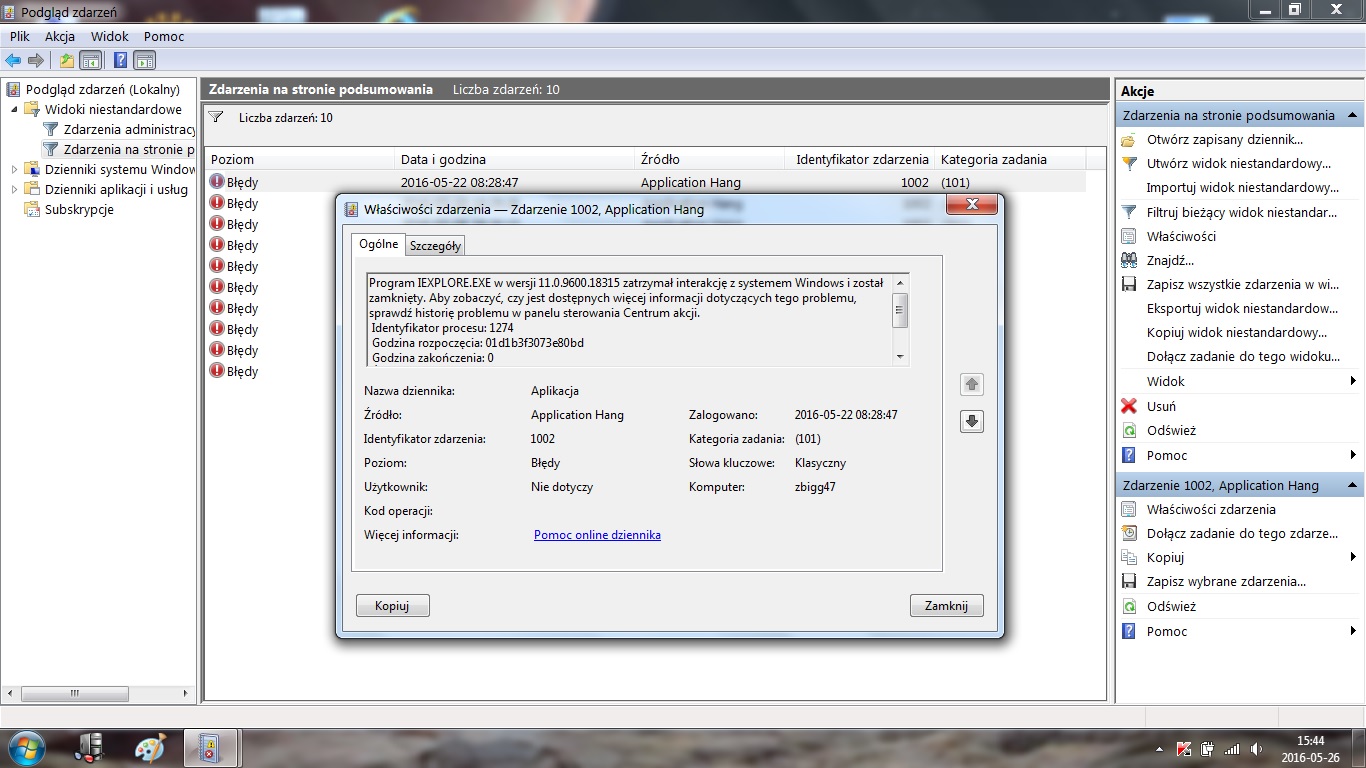The width and height of the screenshot is (1366, 768).
Task: Expand the Dzienniki aplikacji i usług node
Action: pos(14,189)
